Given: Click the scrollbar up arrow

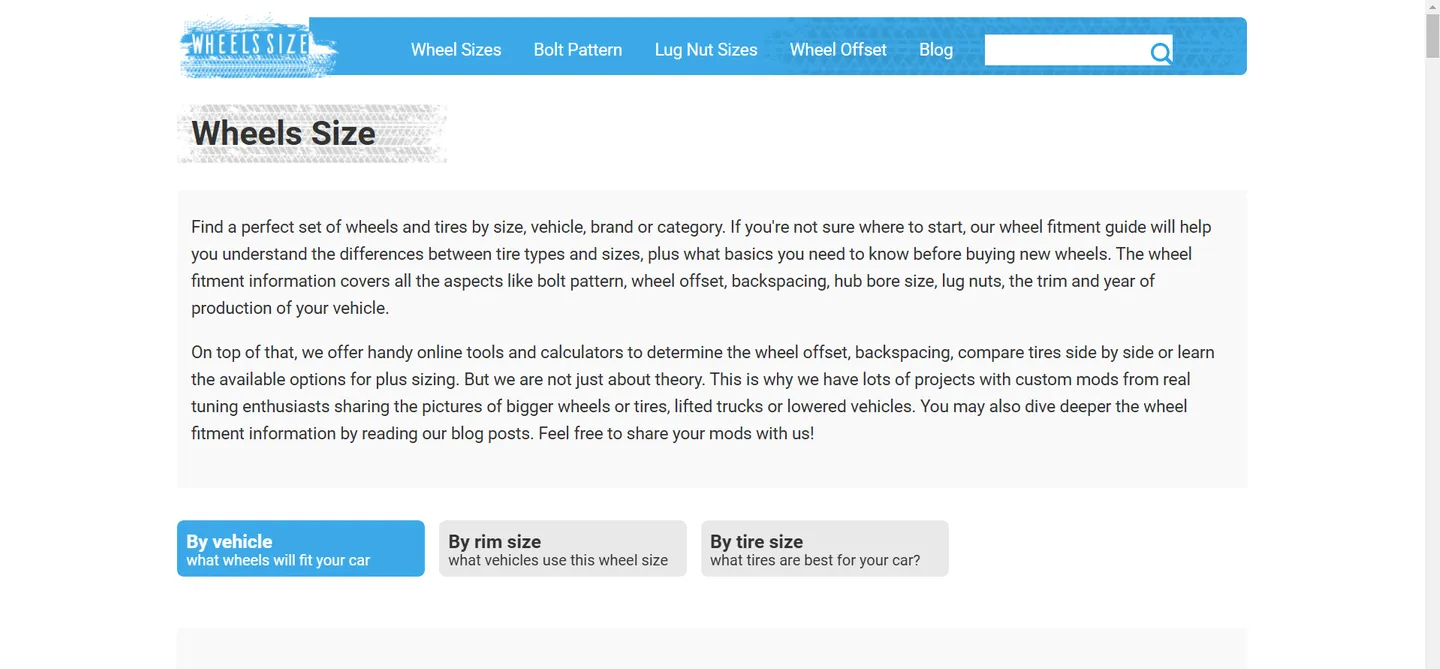Looking at the screenshot, I should [1432, 8].
